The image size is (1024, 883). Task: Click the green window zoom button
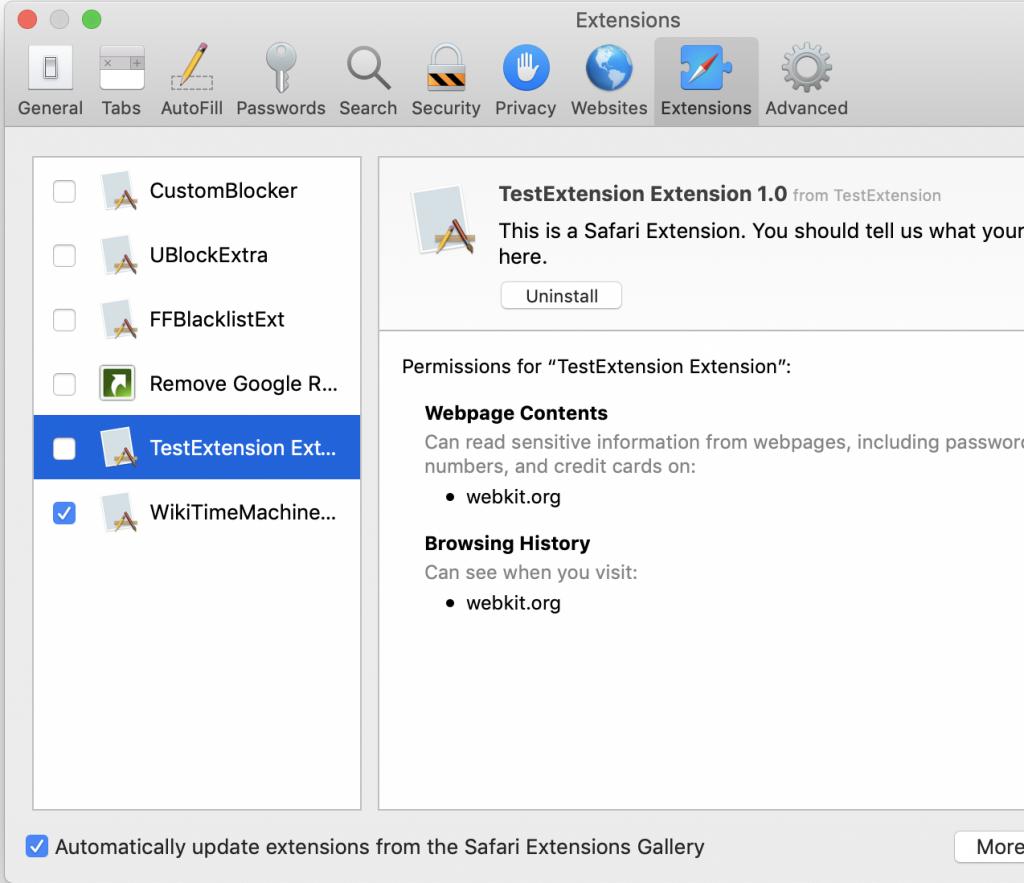pos(91,19)
